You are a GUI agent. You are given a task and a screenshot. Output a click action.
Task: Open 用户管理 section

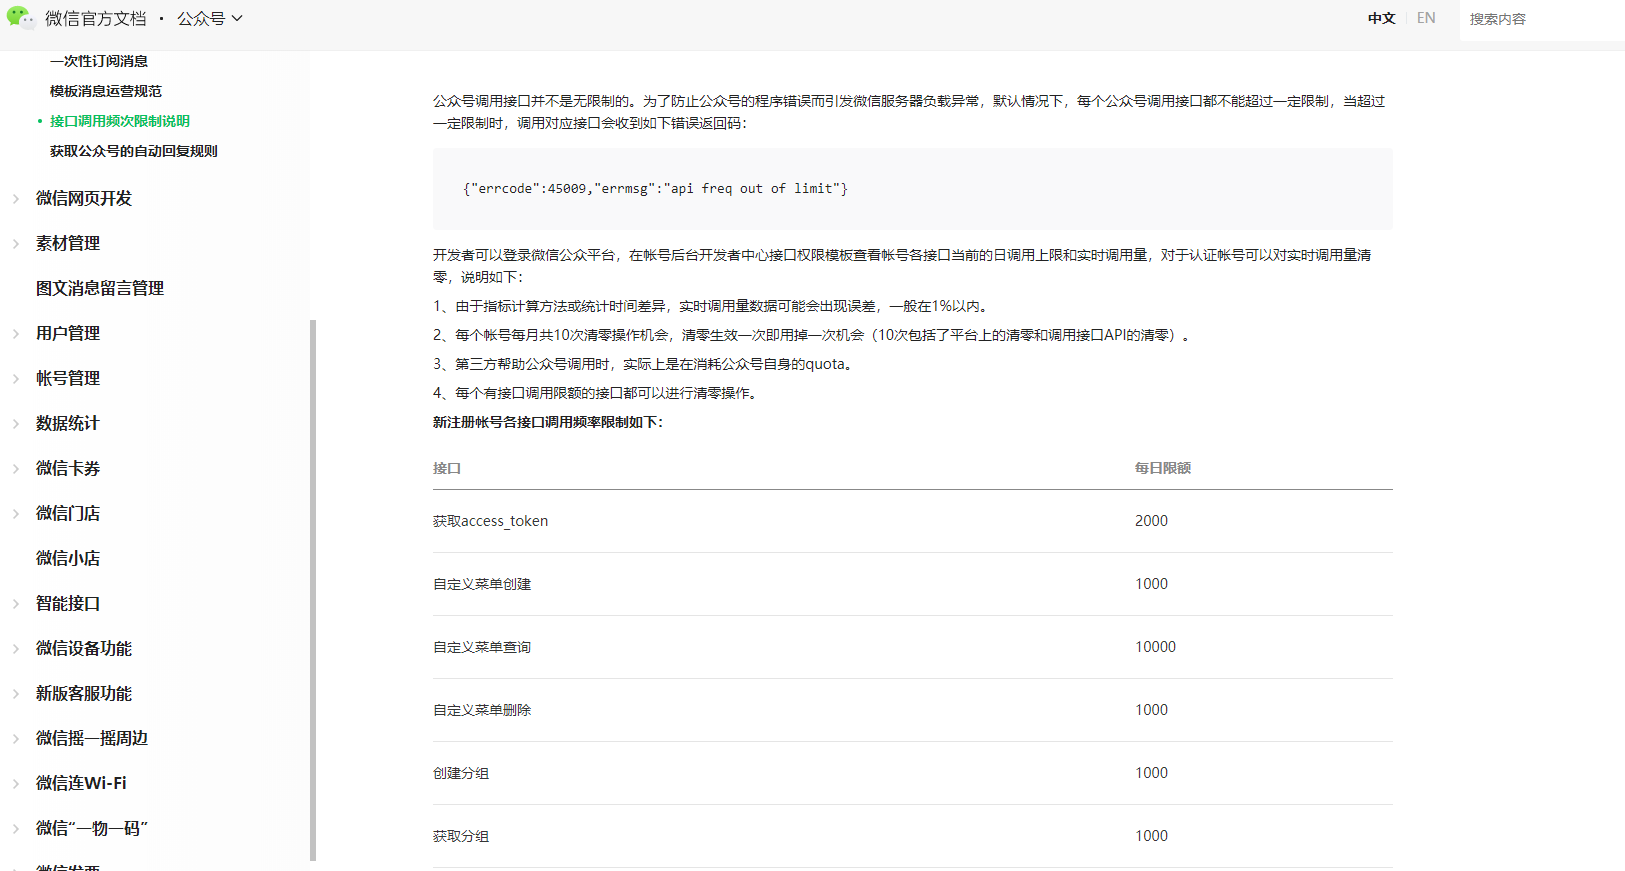[68, 333]
